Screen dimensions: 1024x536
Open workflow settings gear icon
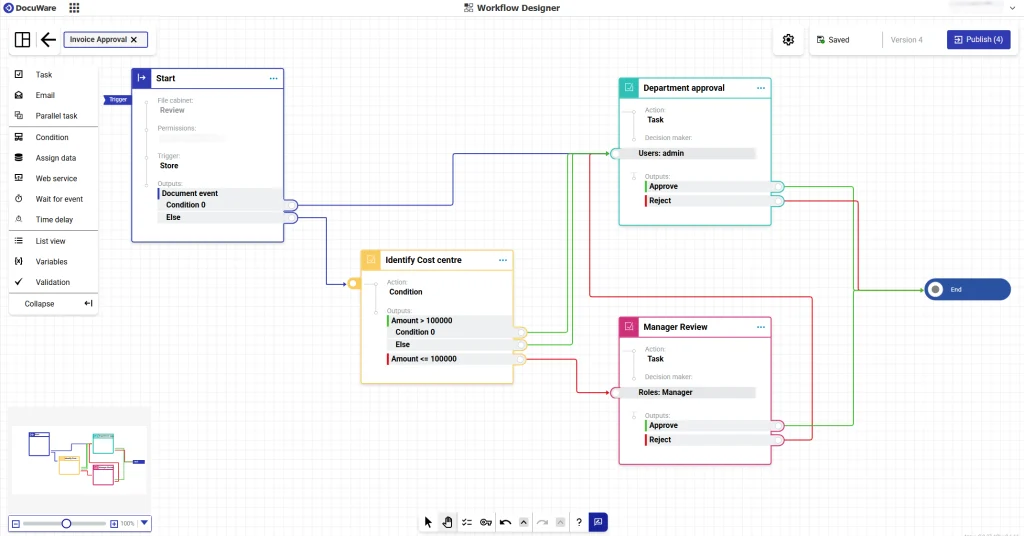click(x=788, y=40)
